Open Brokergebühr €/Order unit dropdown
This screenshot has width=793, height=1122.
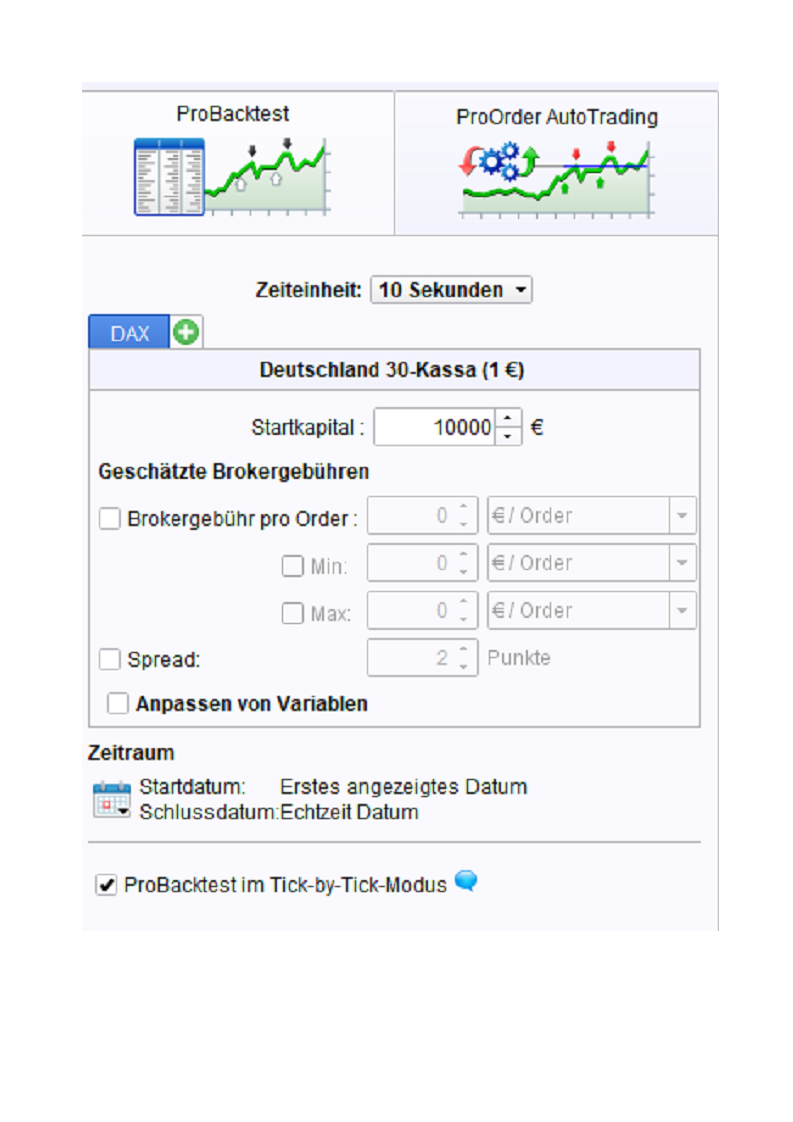coord(591,517)
